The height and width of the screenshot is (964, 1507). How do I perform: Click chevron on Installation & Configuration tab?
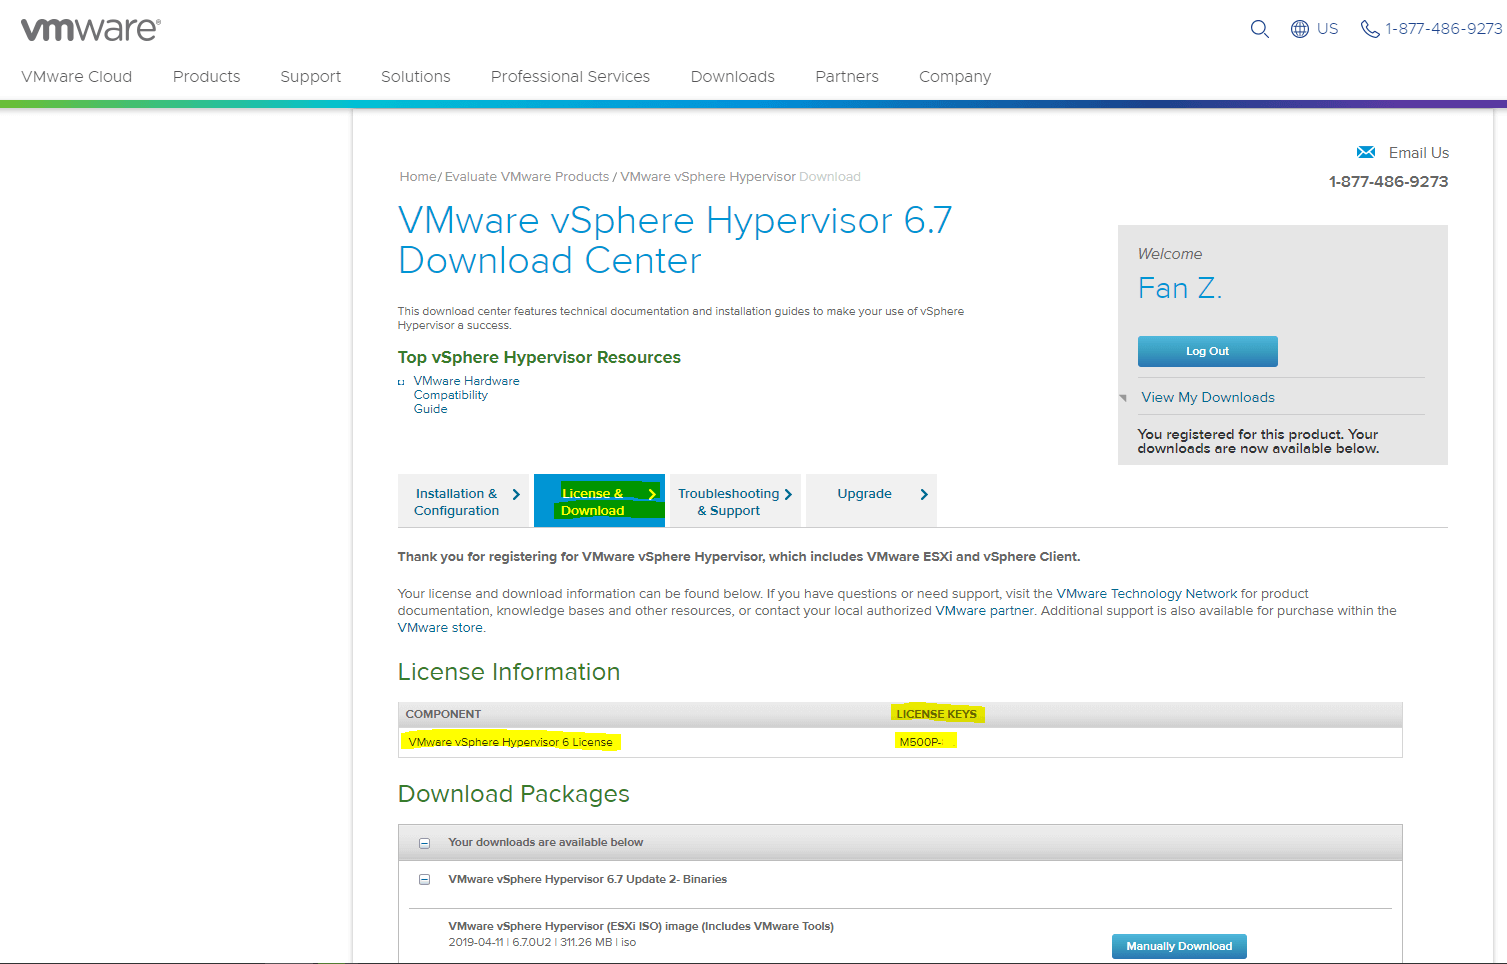tap(516, 494)
